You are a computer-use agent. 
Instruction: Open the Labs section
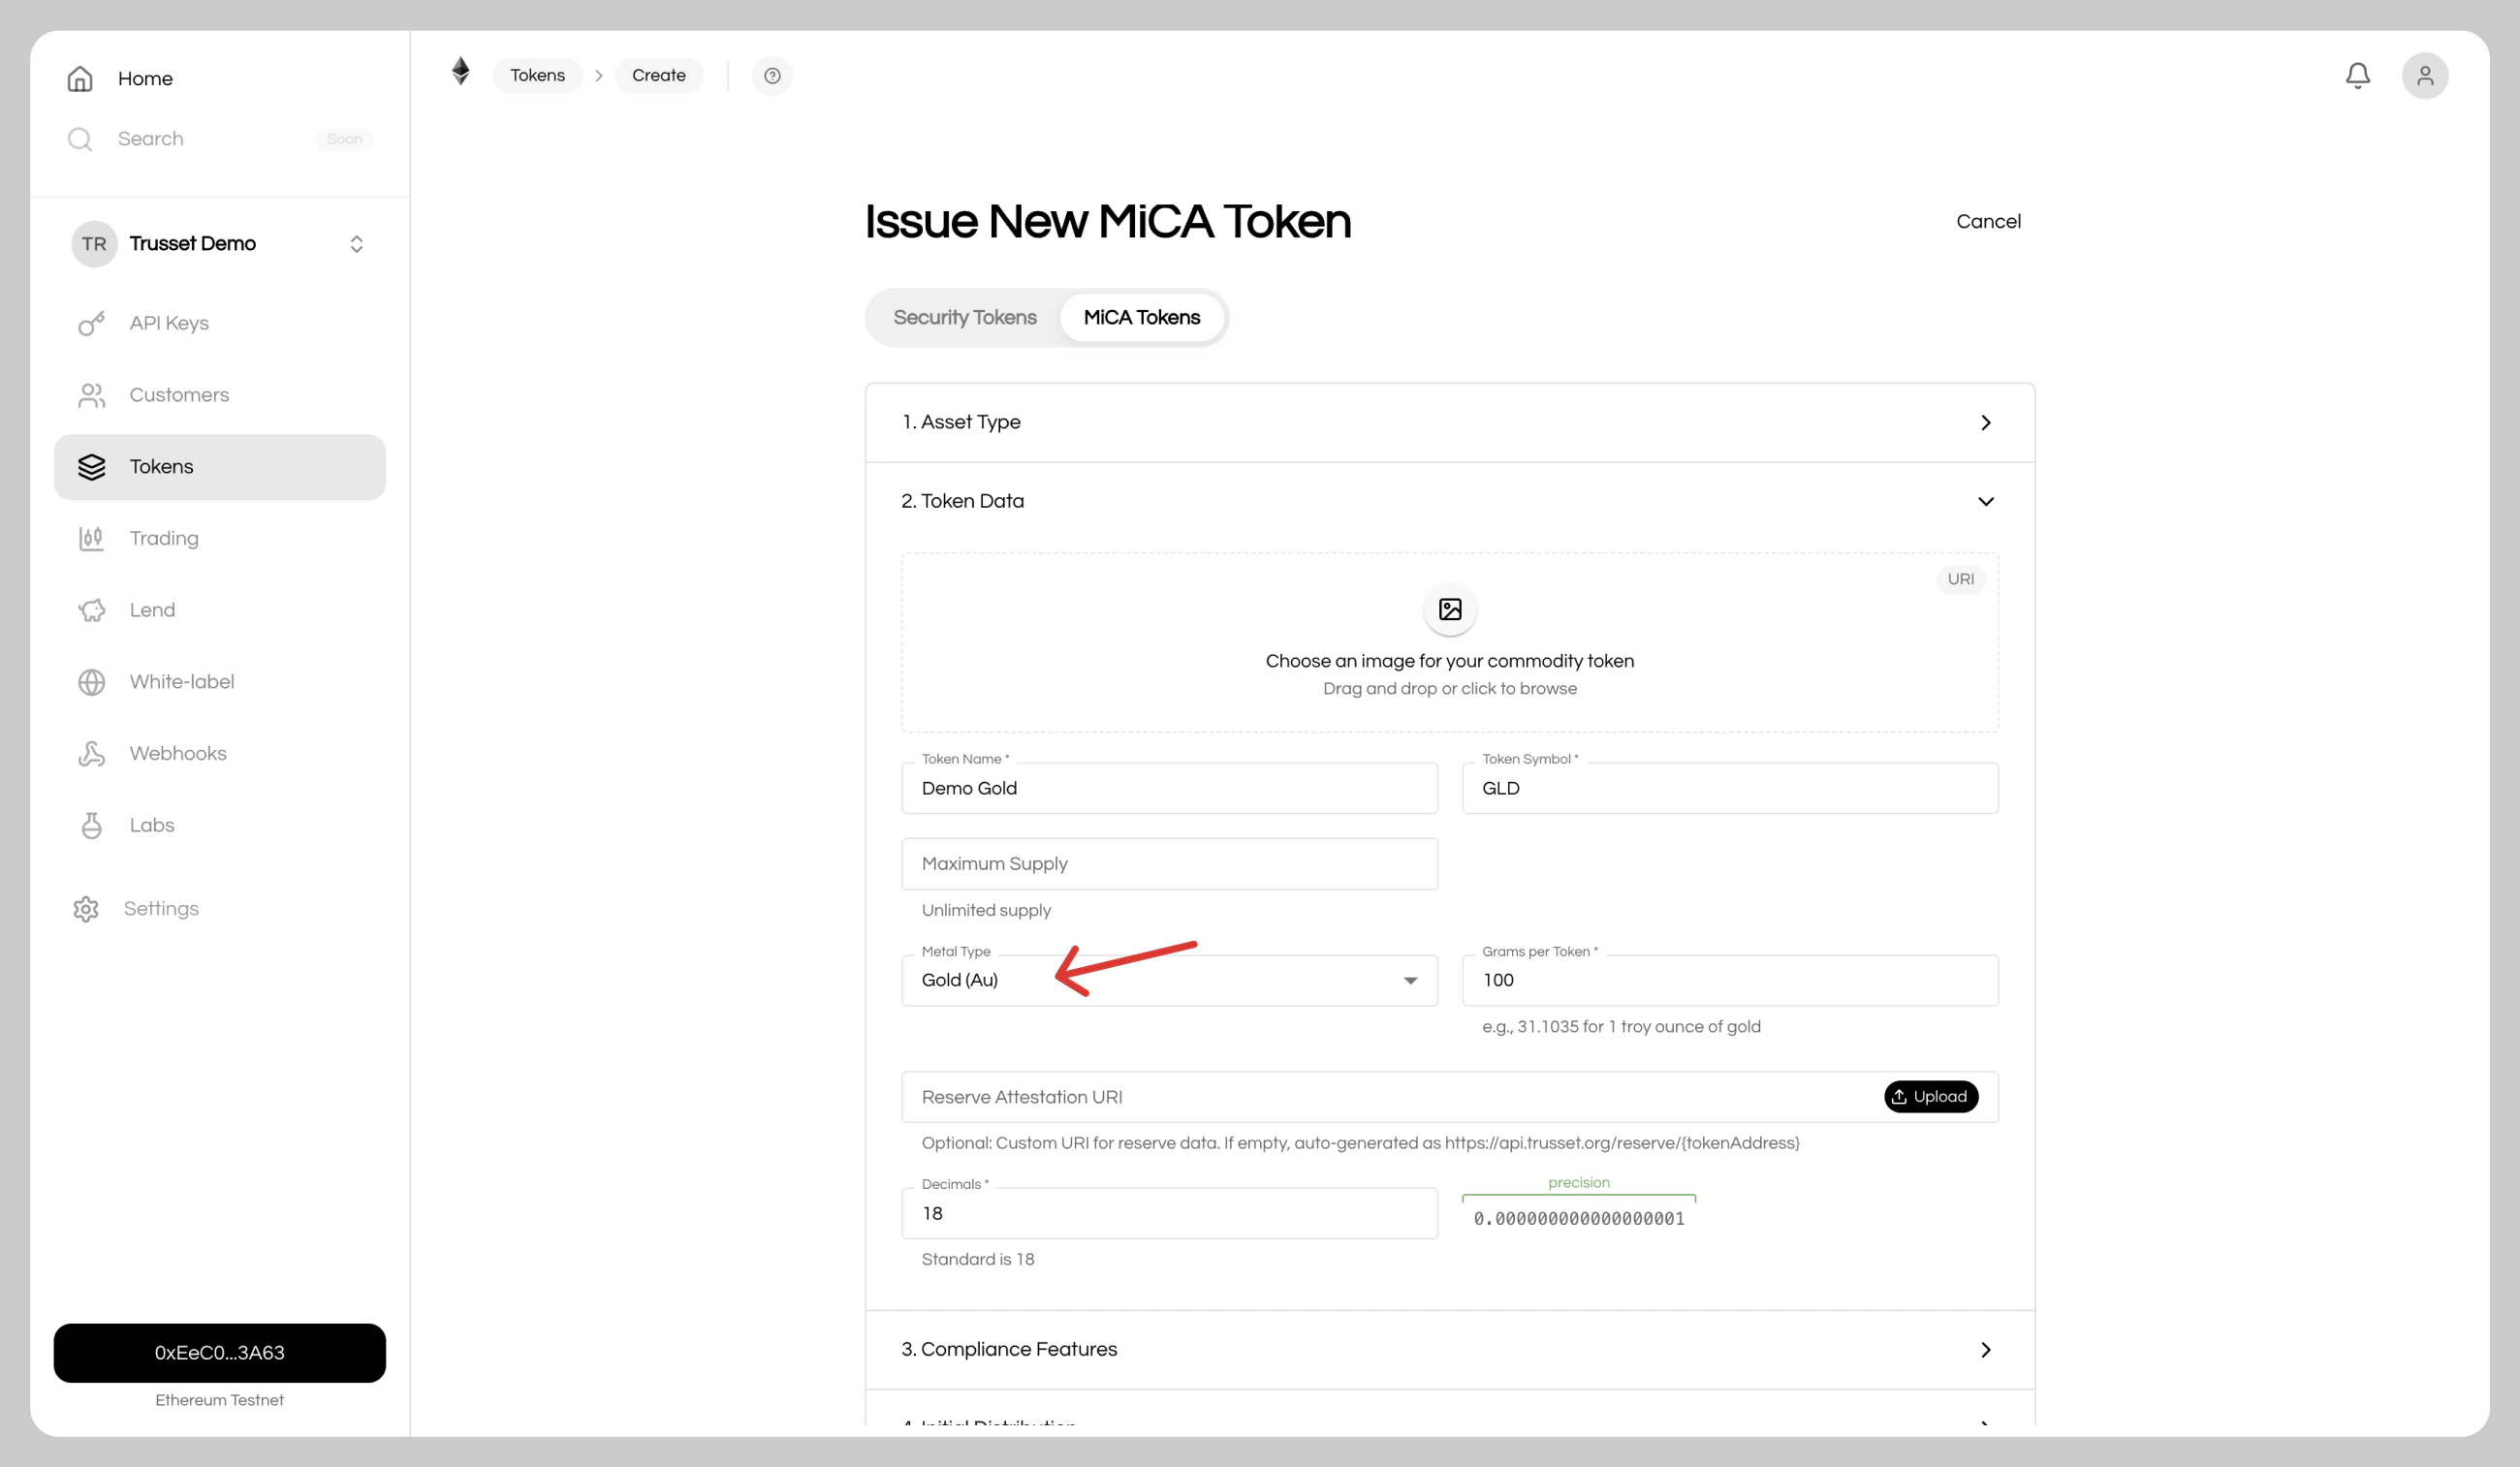click(x=150, y=824)
